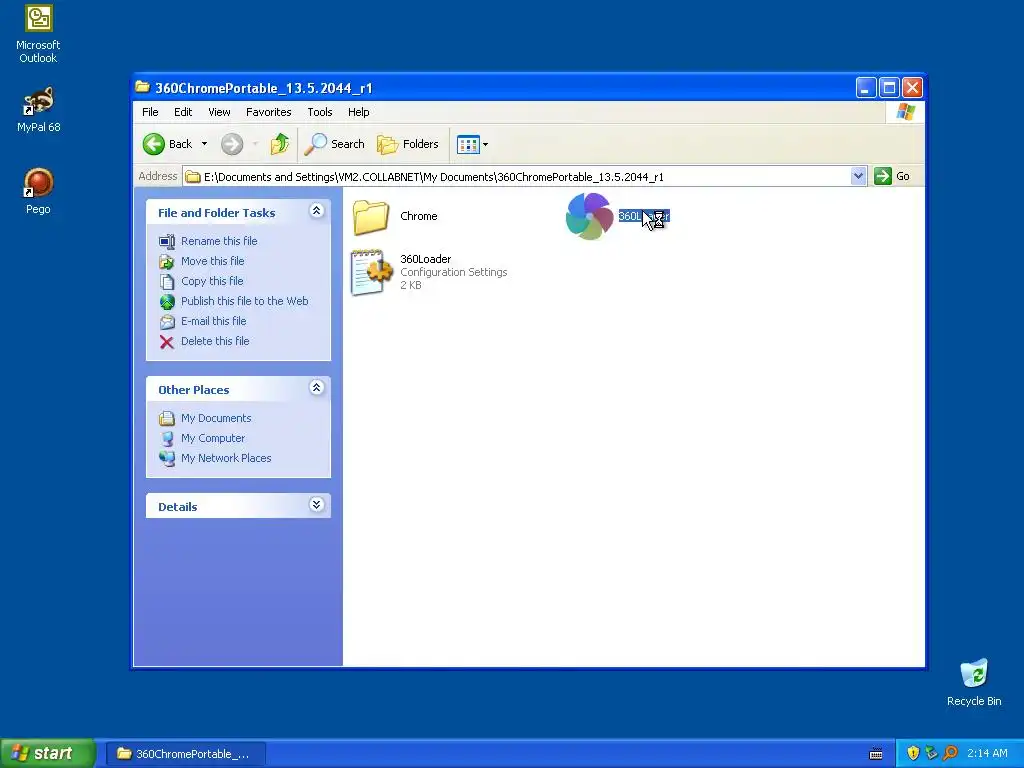Open the Start menu
Screen dimensions: 1024x768
pyautogui.click(x=47, y=753)
